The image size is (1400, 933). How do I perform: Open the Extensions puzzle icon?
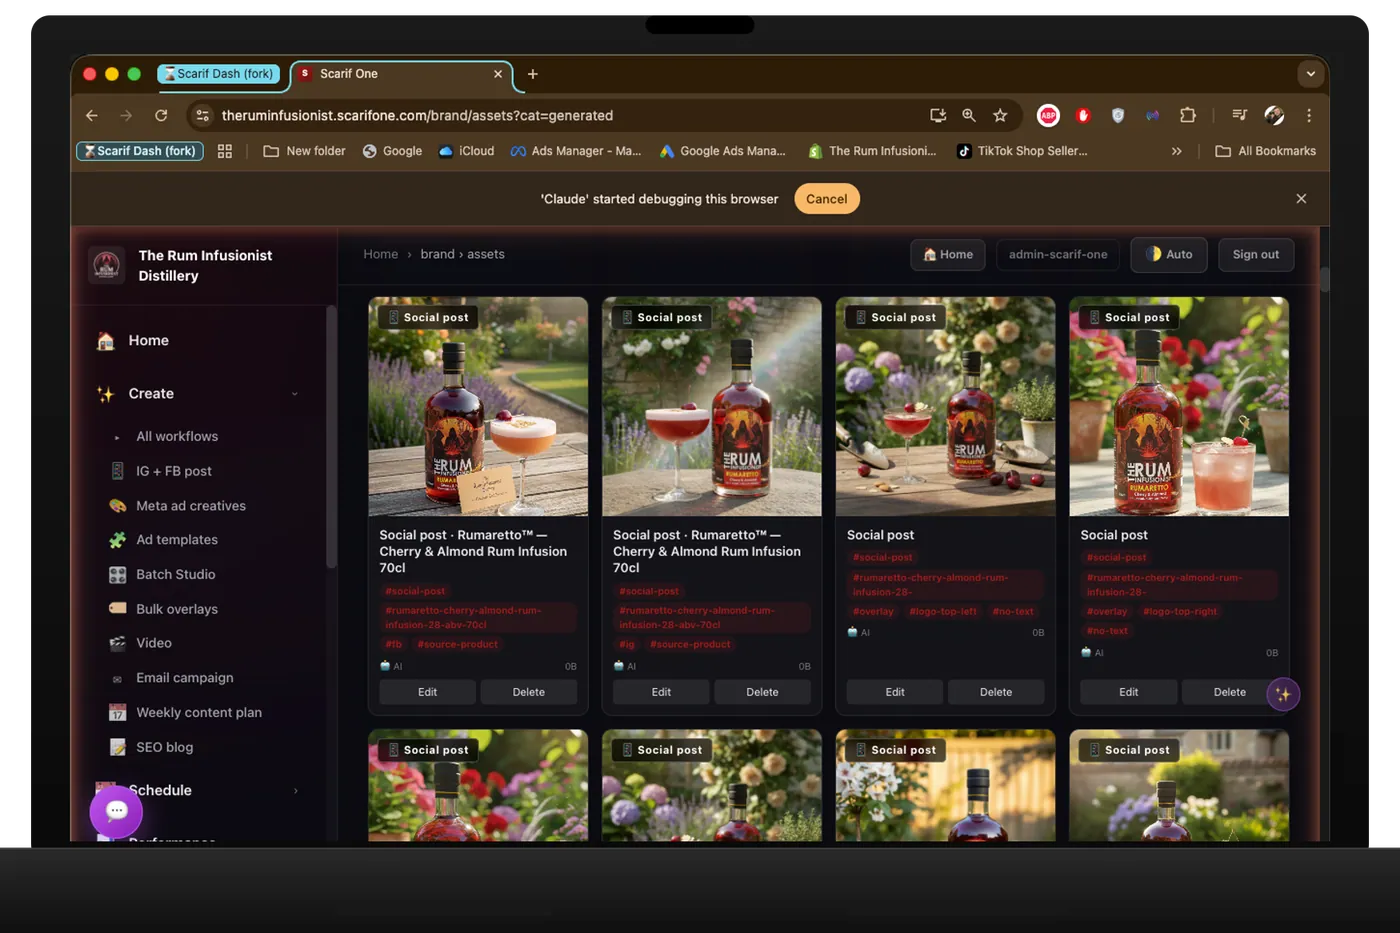pos(1188,115)
